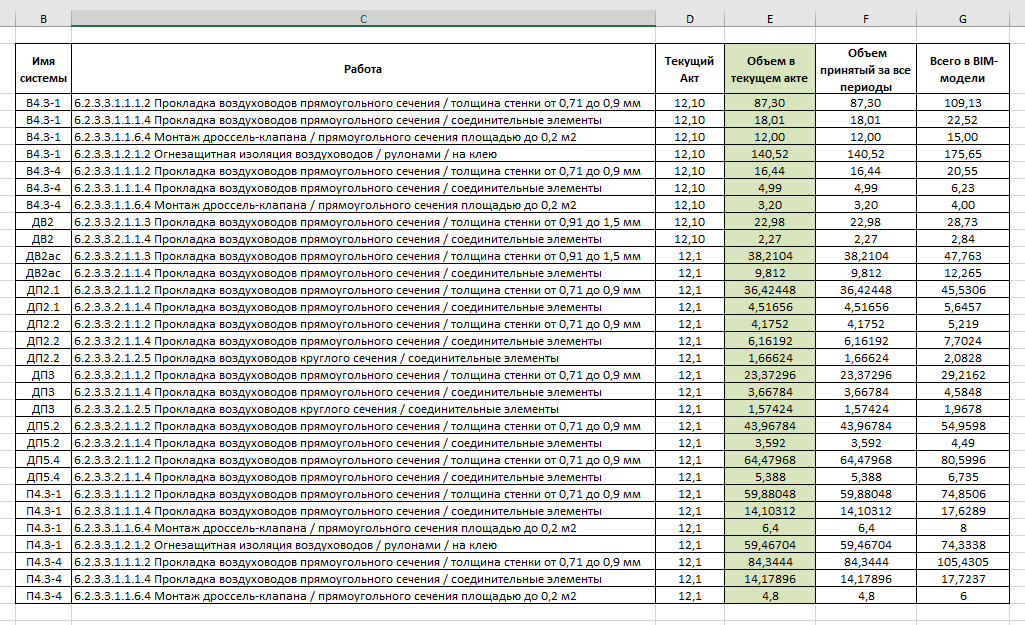Click 'Объем принятый за все периоды' header
Image resolution: width=1025 pixels, height=625 pixels.
(x=866, y=69)
